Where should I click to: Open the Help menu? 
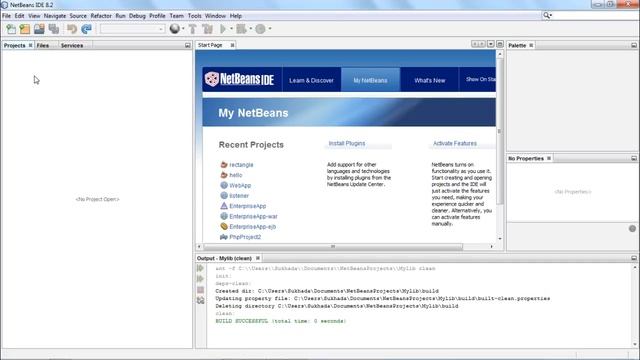click(236, 16)
